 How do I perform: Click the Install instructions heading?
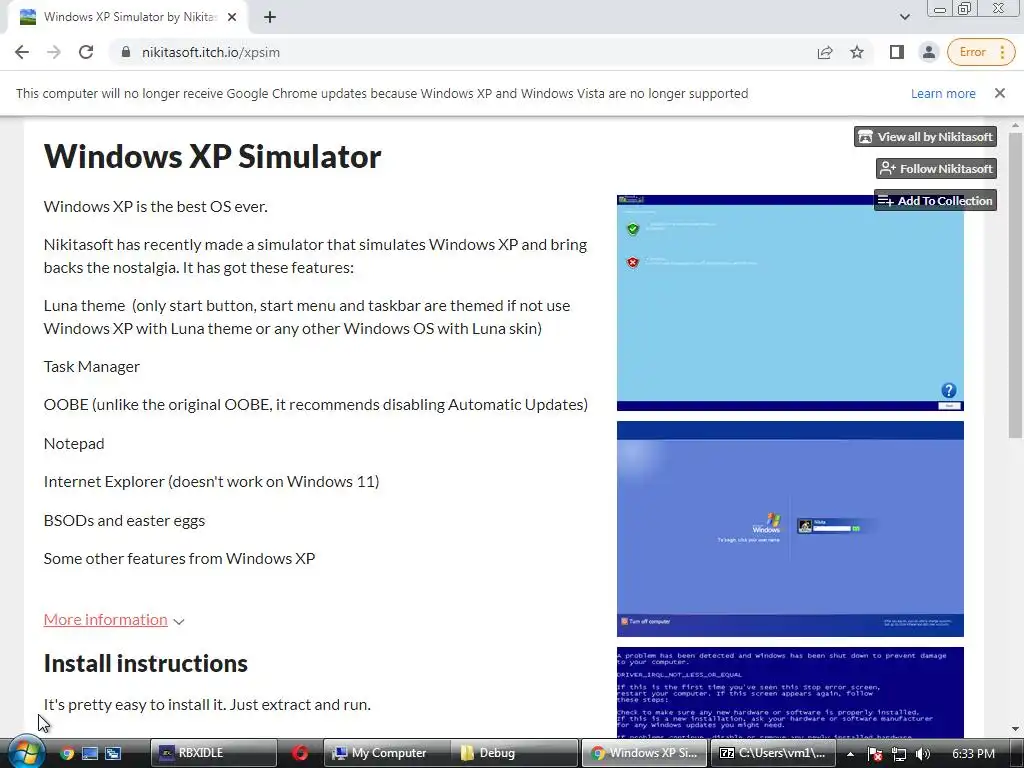pos(146,664)
